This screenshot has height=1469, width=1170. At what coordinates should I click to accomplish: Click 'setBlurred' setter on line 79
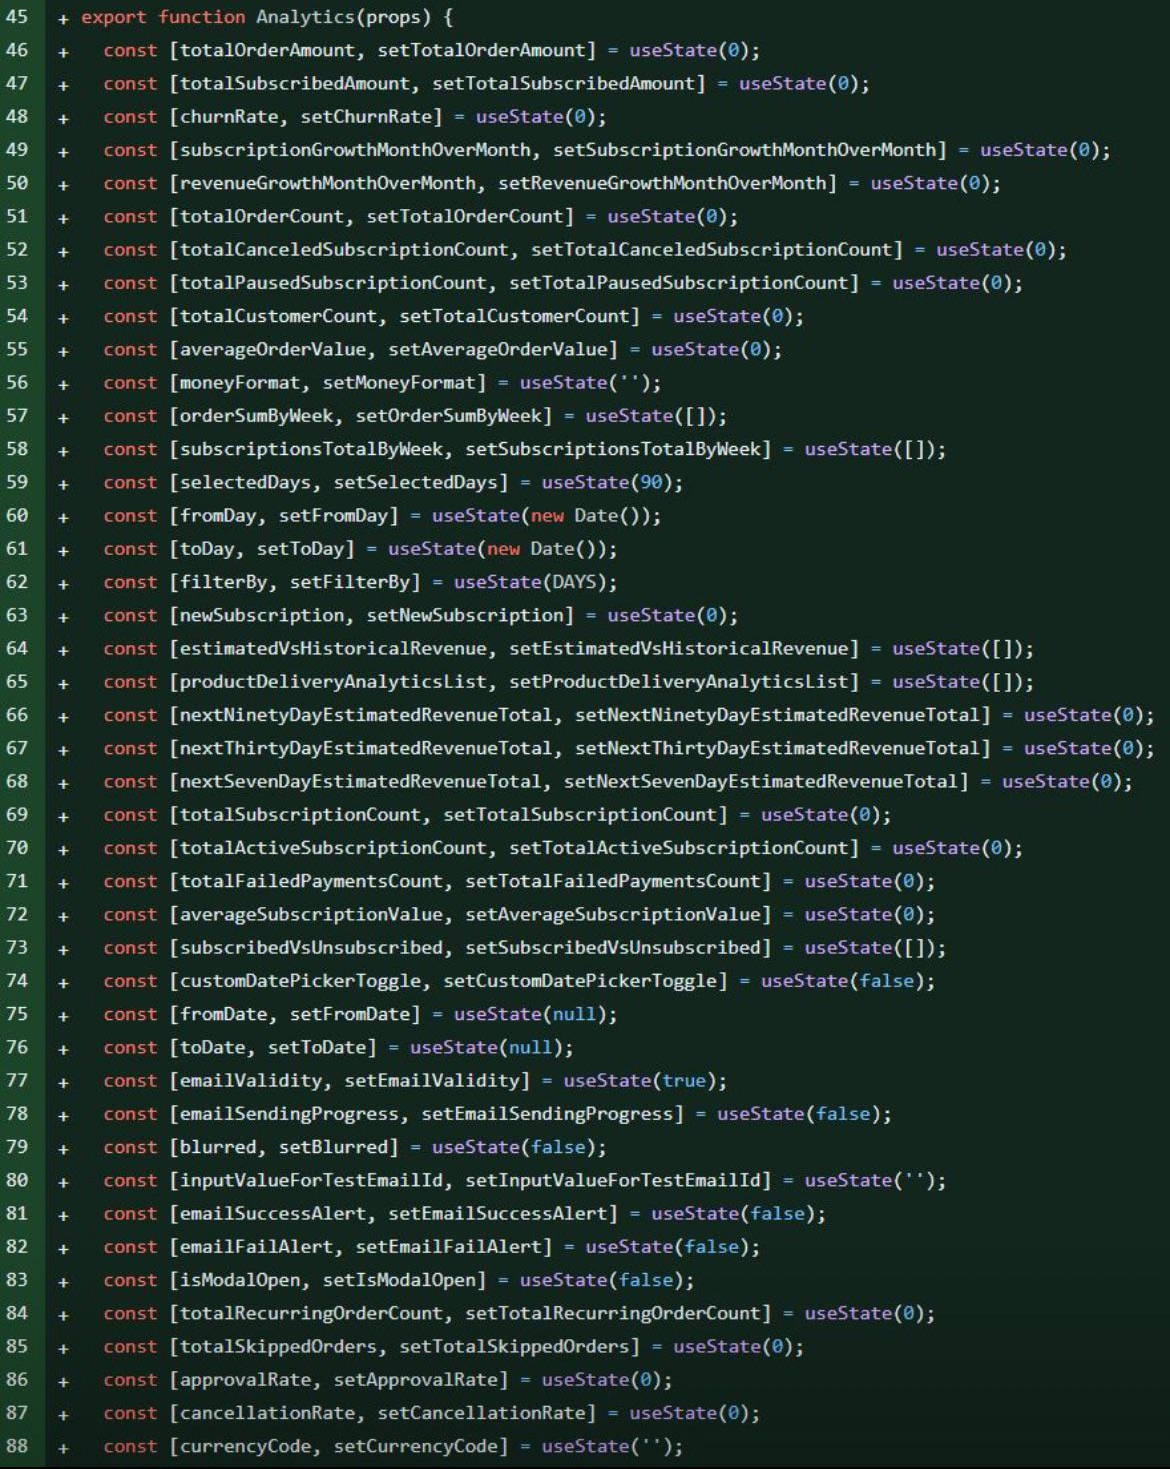[333, 1146]
